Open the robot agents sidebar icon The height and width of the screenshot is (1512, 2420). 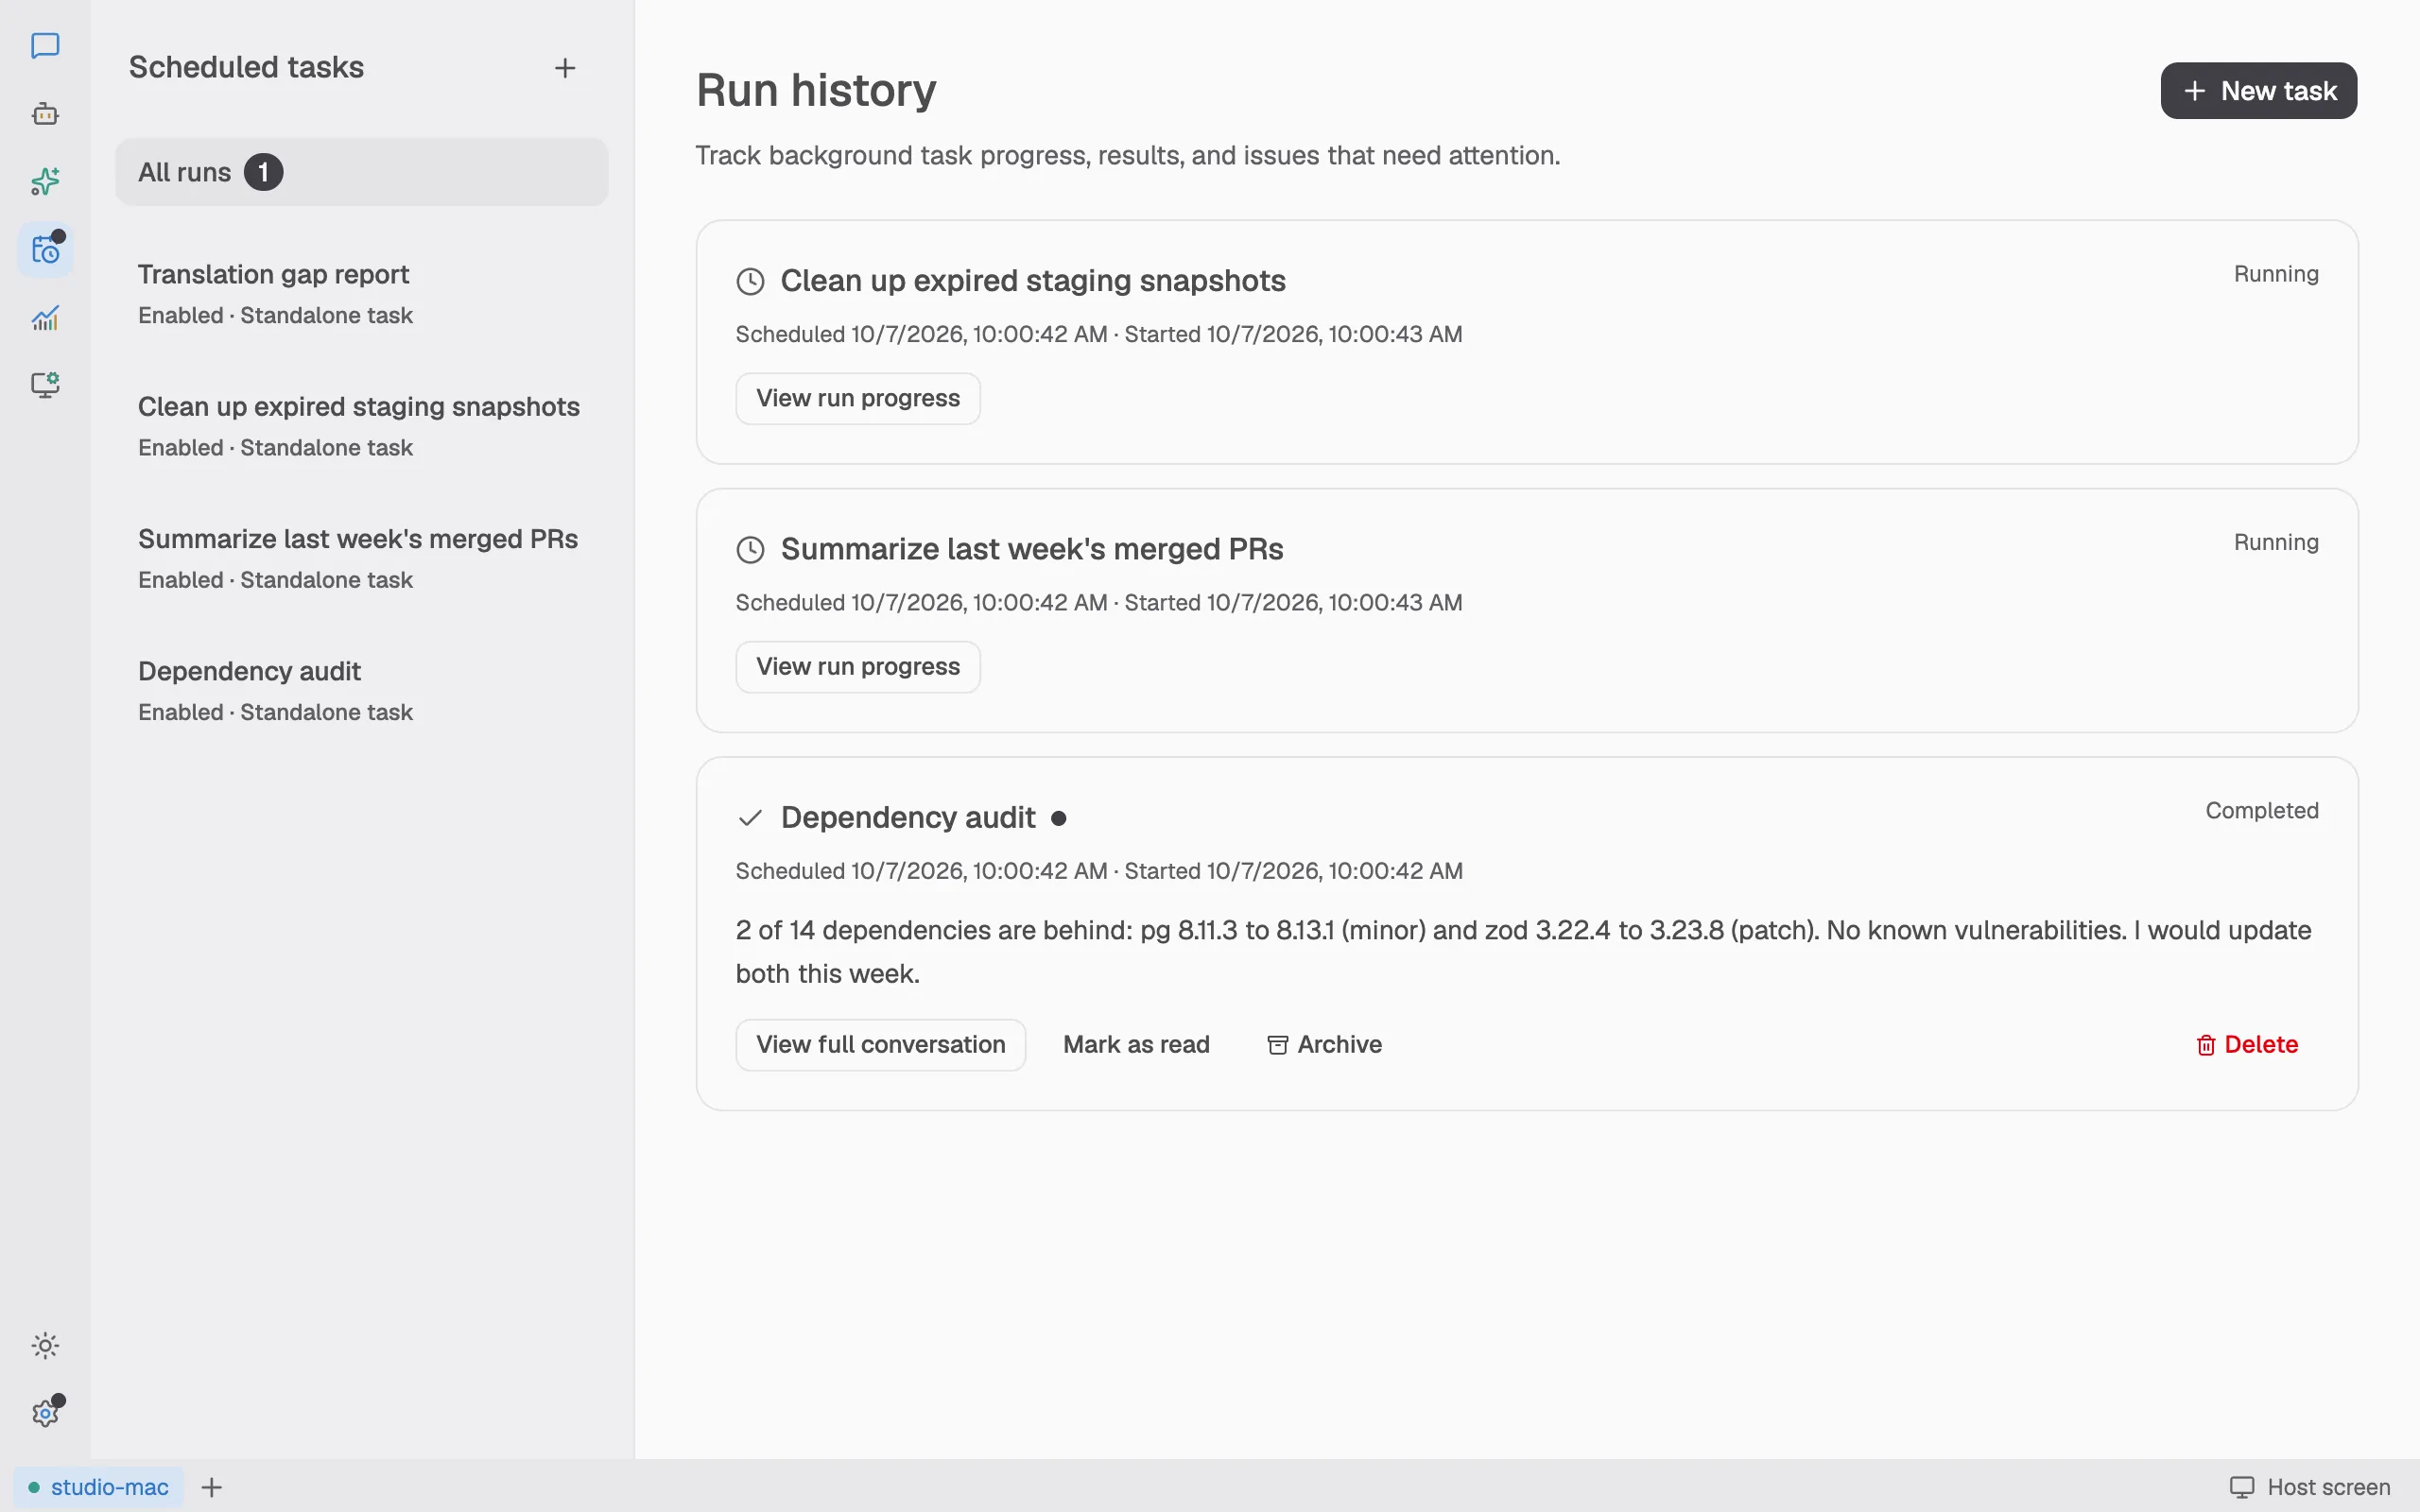tap(45, 114)
